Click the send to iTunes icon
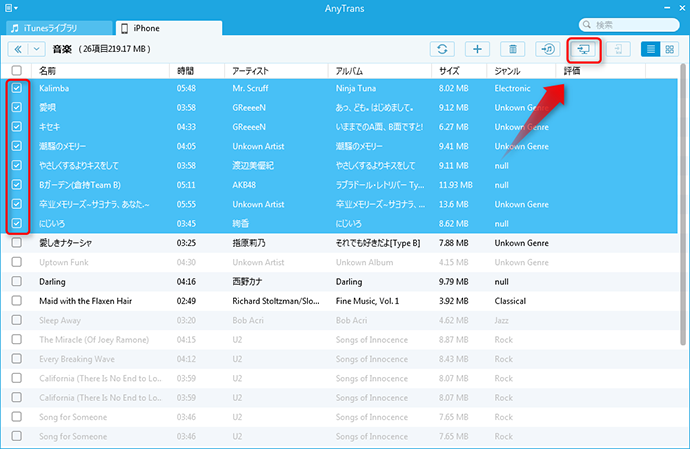The image size is (690, 449). click(x=548, y=49)
